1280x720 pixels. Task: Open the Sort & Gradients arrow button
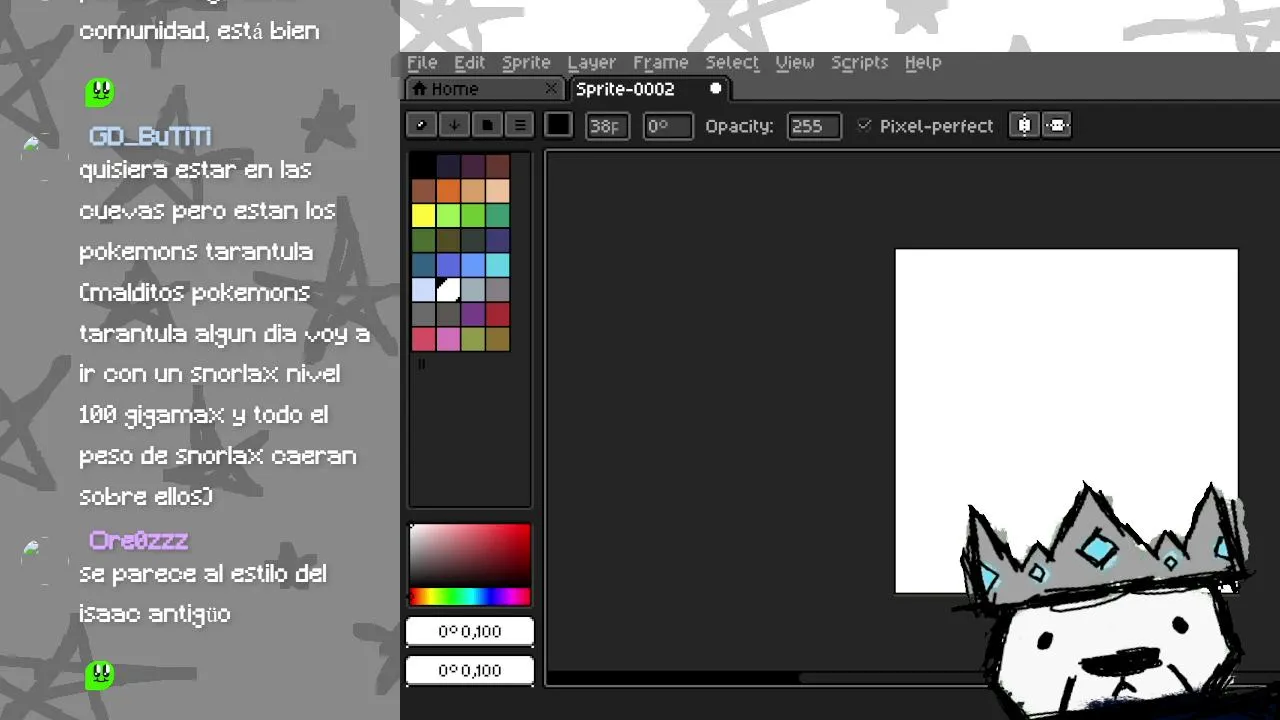(454, 125)
